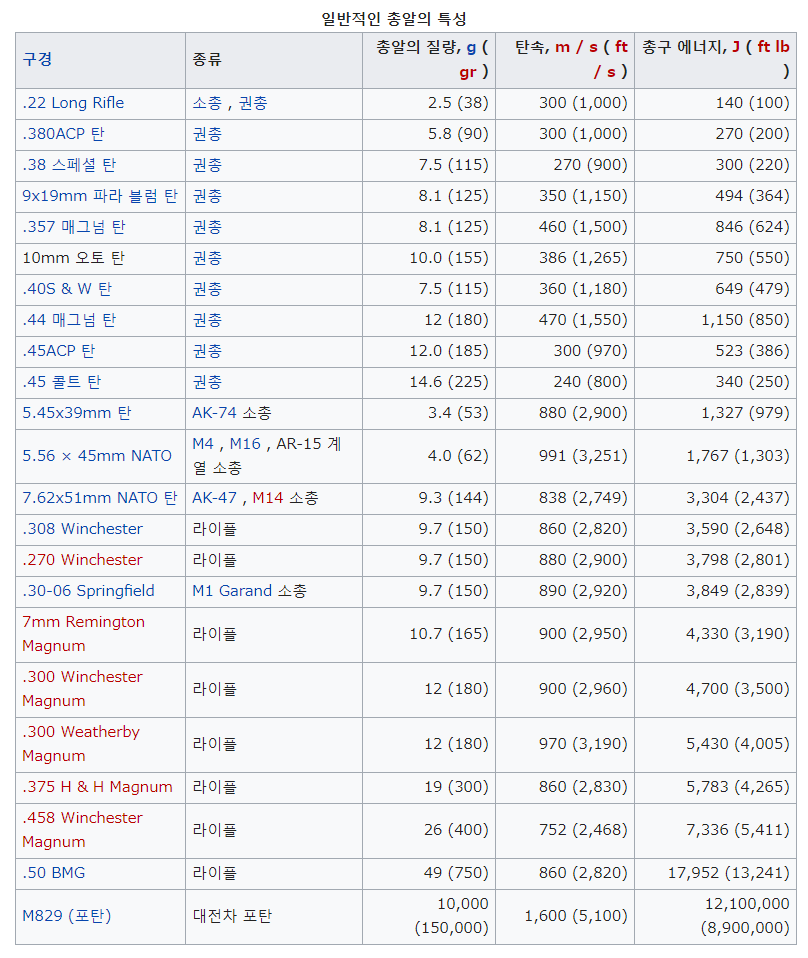
Task: Click the .40S & W 탄 link
Action: pos(67,289)
